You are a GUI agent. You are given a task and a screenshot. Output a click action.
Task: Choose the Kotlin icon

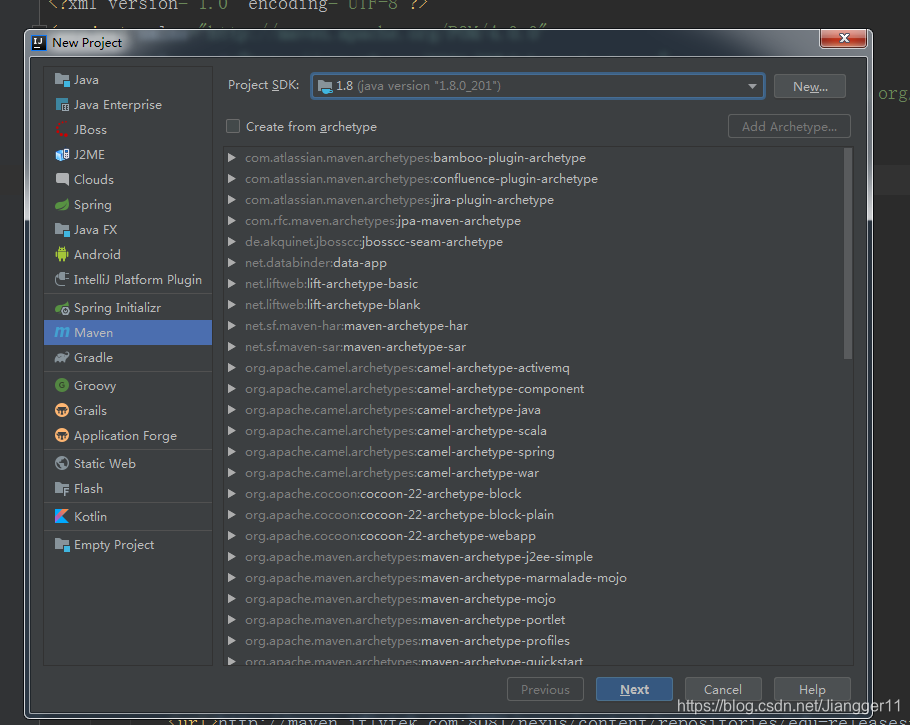pyautogui.click(x=62, y=516)
